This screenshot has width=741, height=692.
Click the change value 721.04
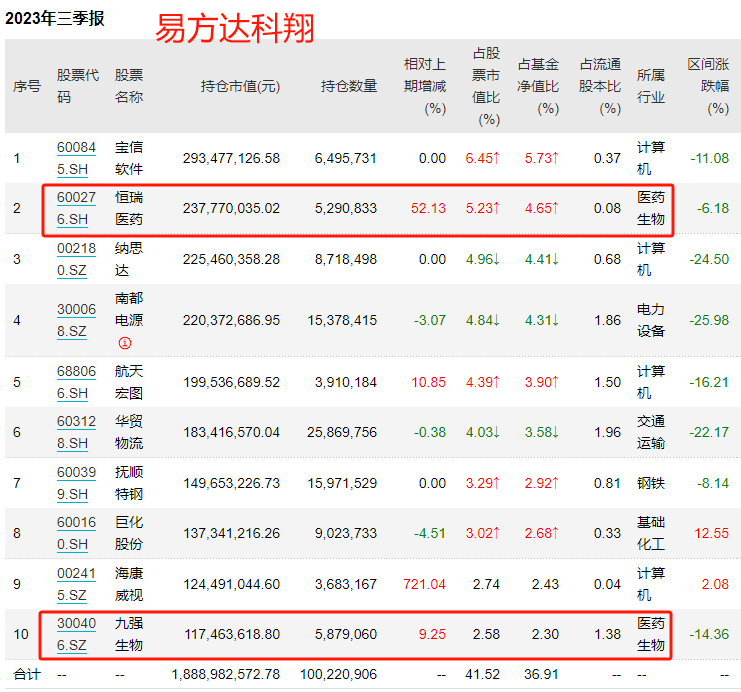click(x=424, y=584)
